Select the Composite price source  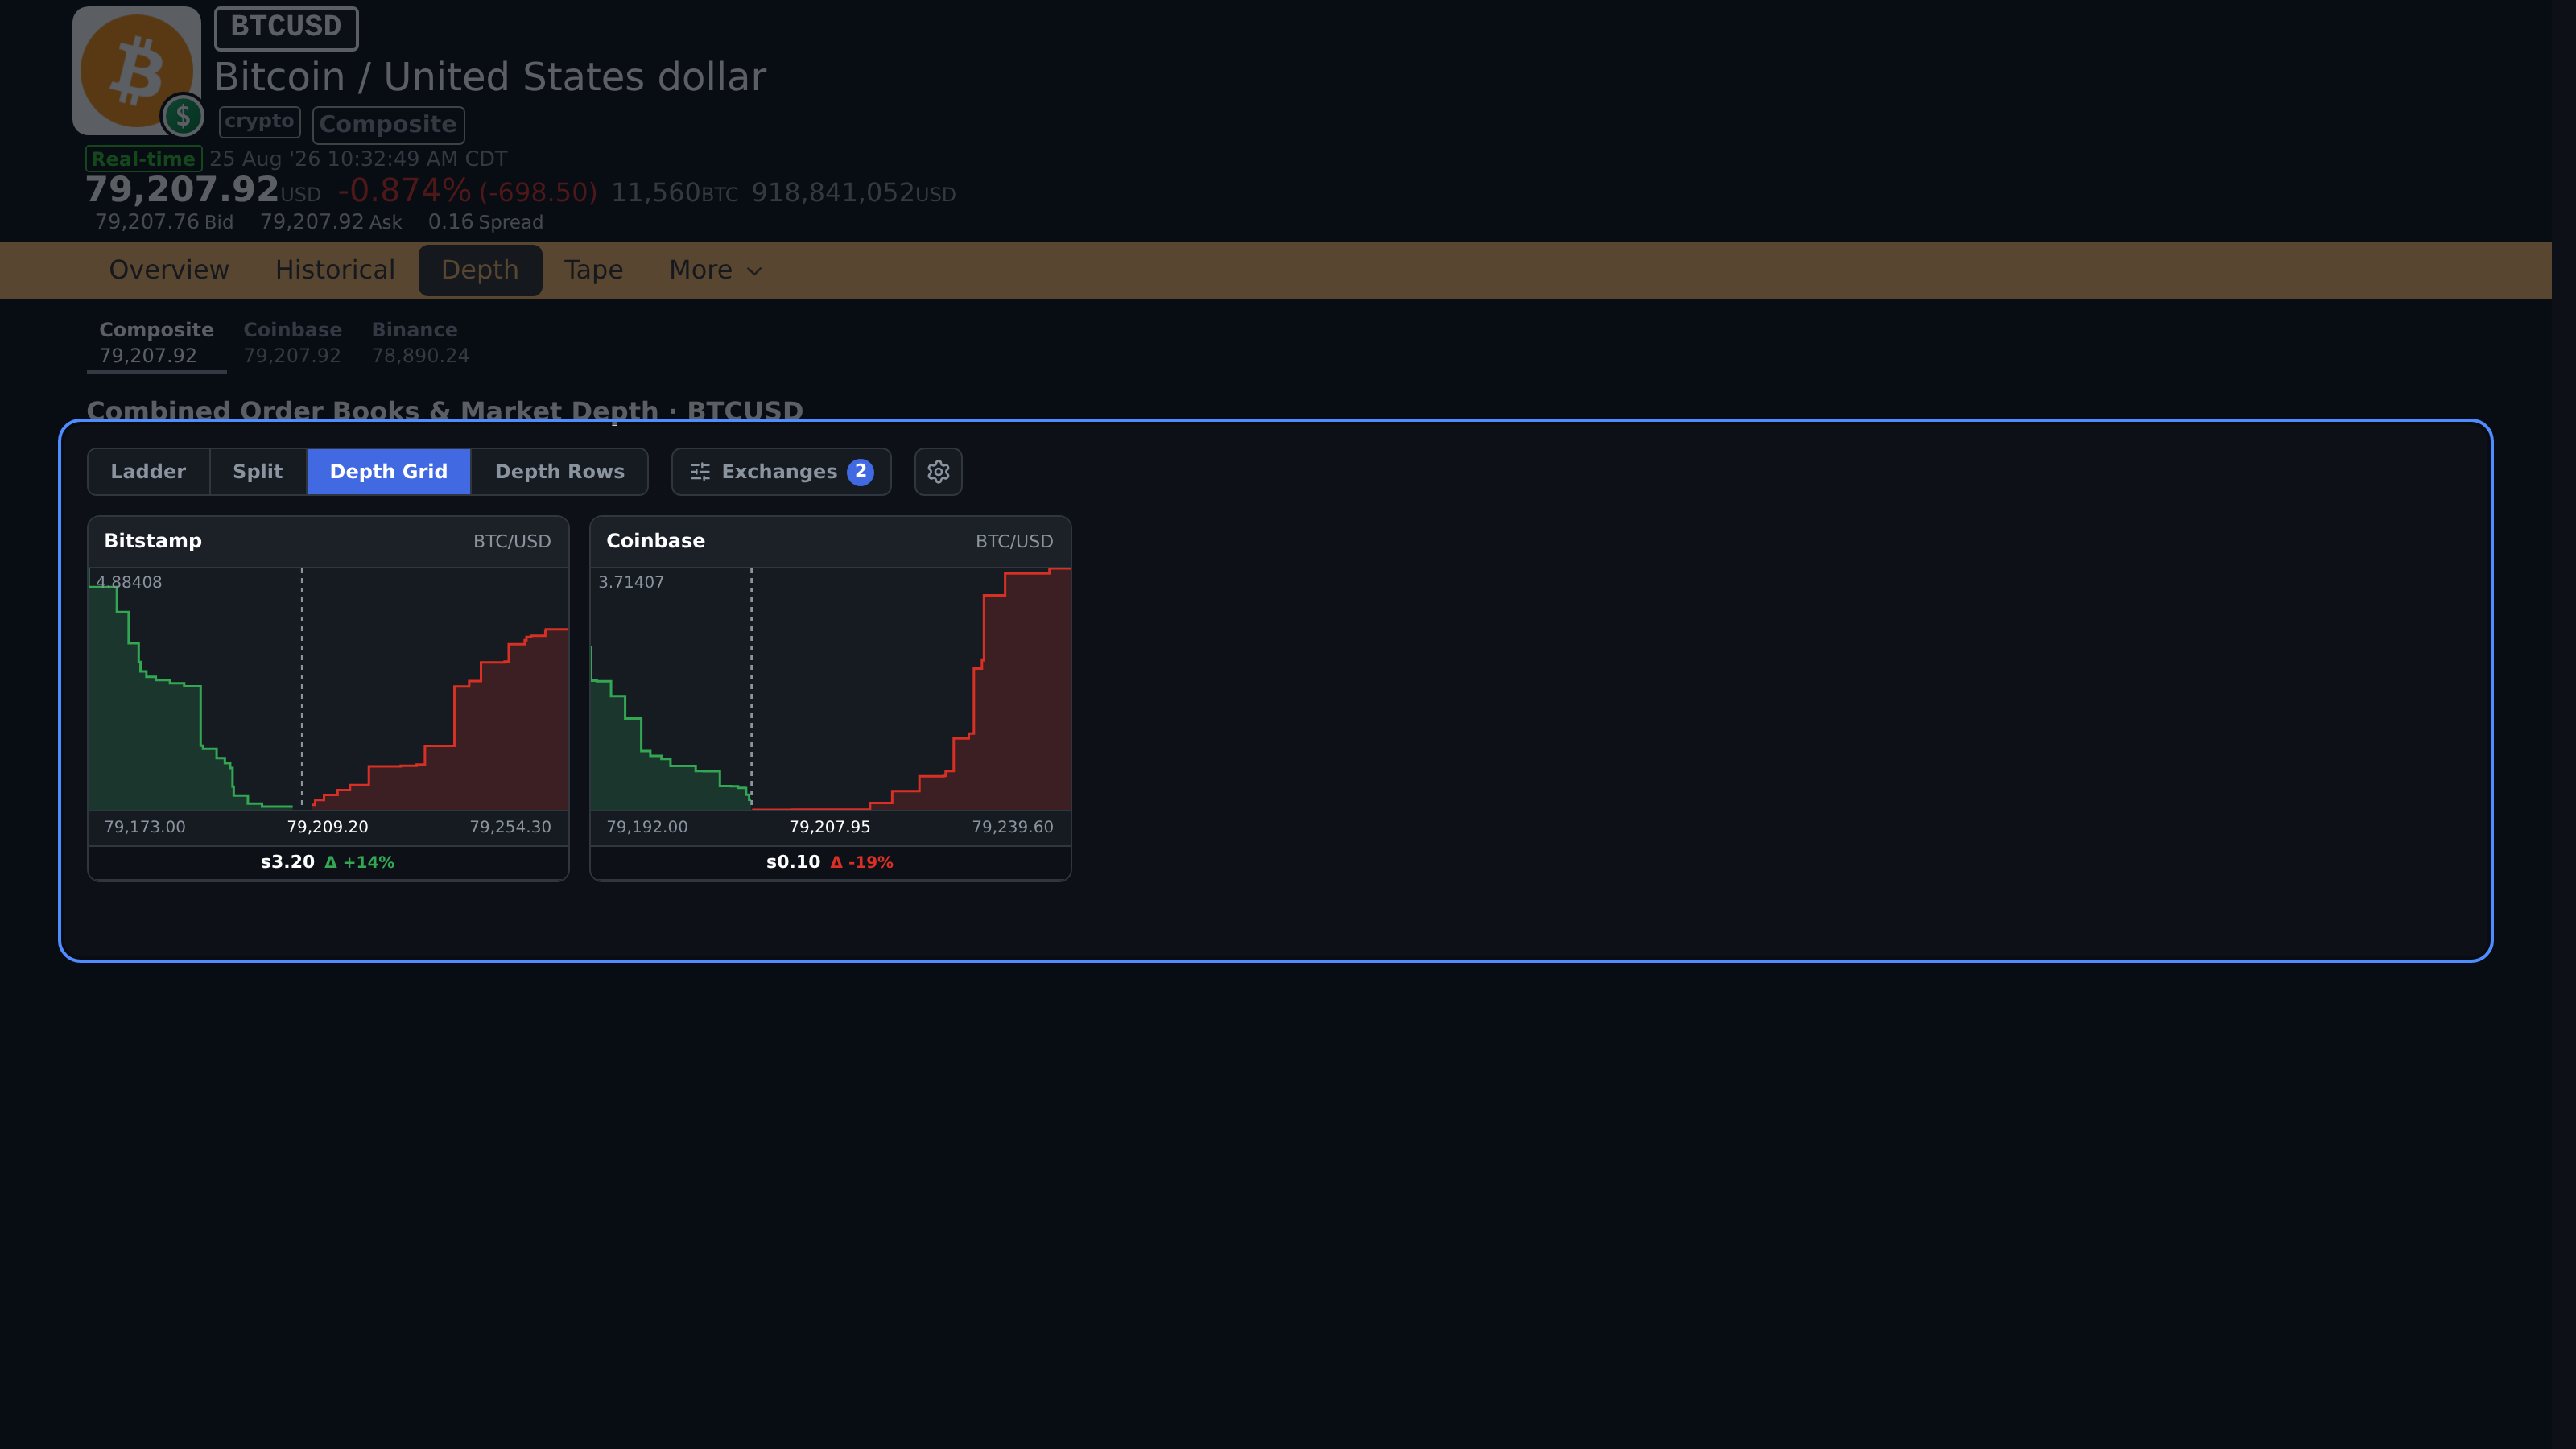156,342
